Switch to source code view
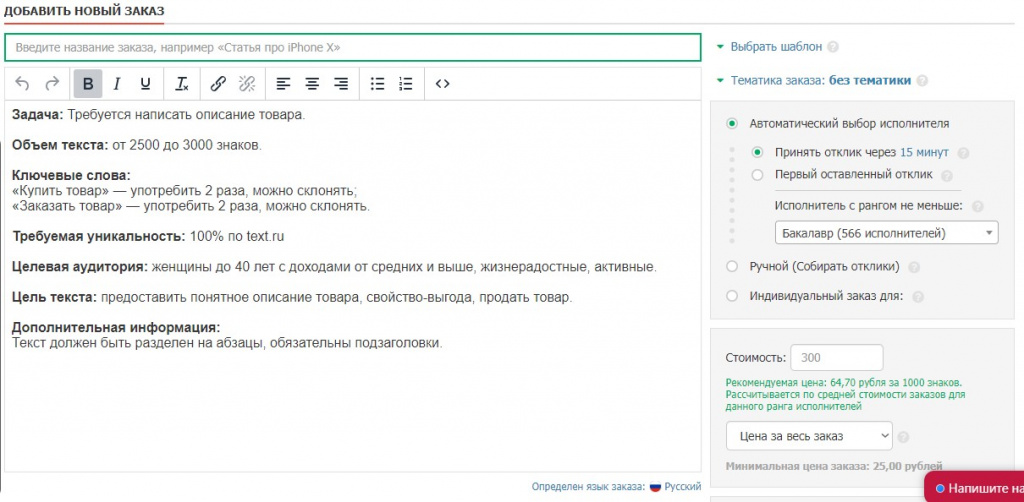1024x502 pixels. [442, 84]
